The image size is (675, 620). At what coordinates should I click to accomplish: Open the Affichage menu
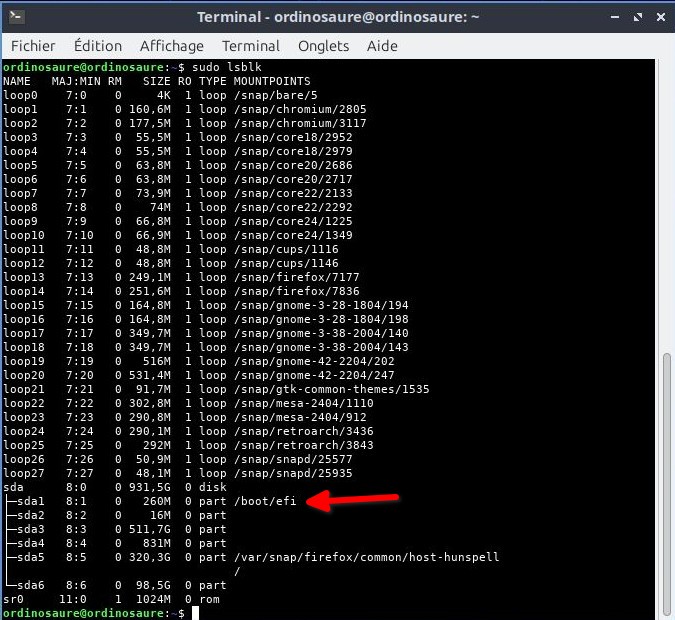[171, 46]
